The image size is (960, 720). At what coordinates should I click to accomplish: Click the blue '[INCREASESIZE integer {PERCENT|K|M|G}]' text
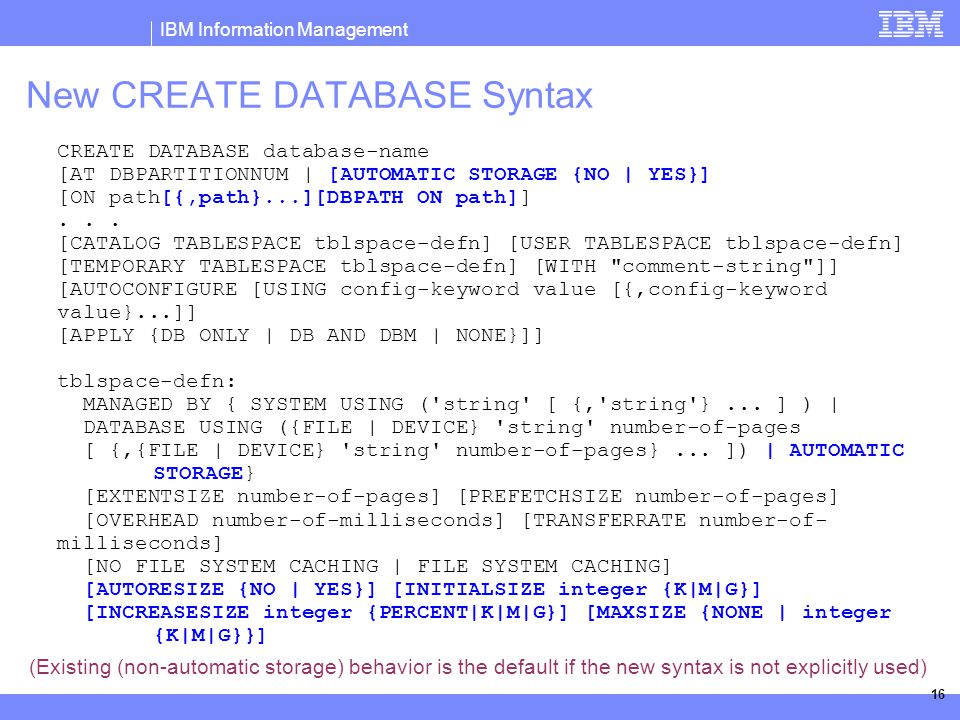327,613
